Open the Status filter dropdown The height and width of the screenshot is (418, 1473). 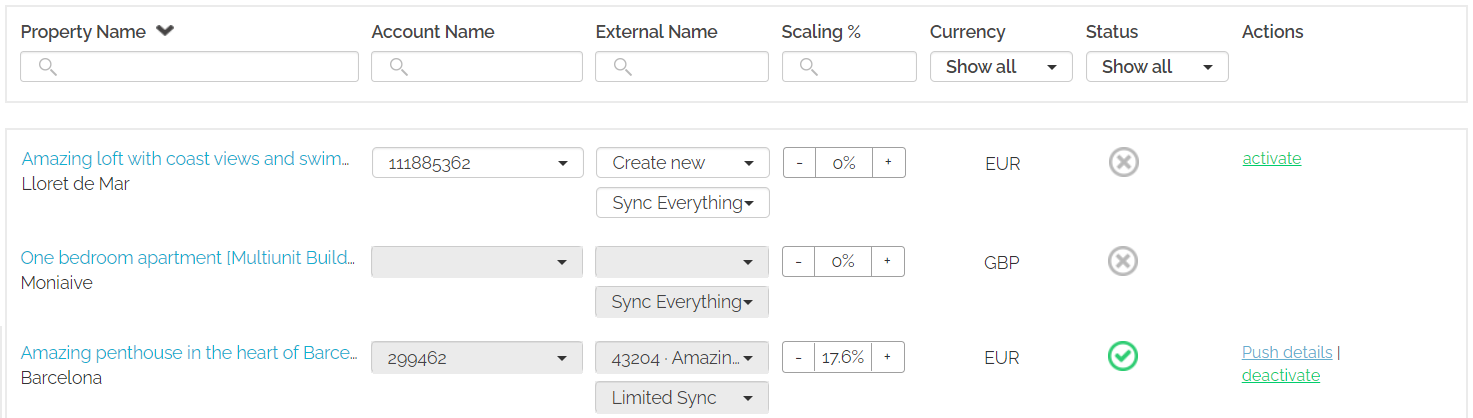[1156, 67]
